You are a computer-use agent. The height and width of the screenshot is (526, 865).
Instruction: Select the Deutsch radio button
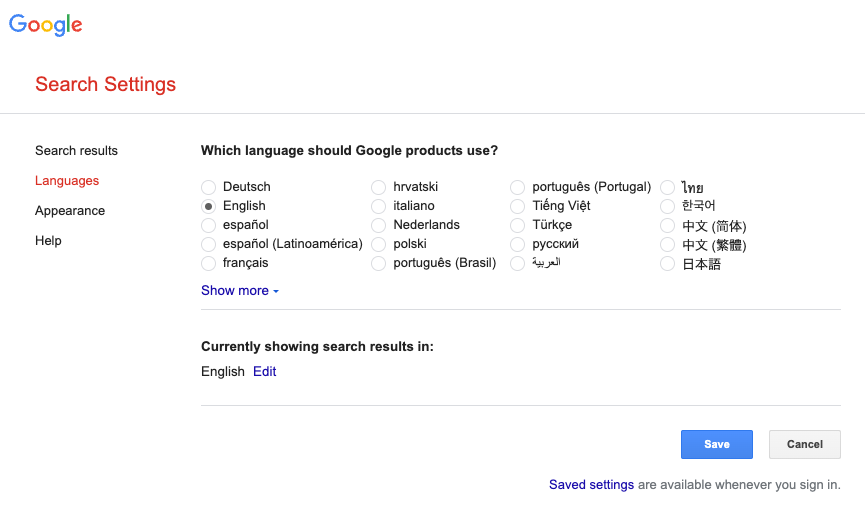(209, 188)
